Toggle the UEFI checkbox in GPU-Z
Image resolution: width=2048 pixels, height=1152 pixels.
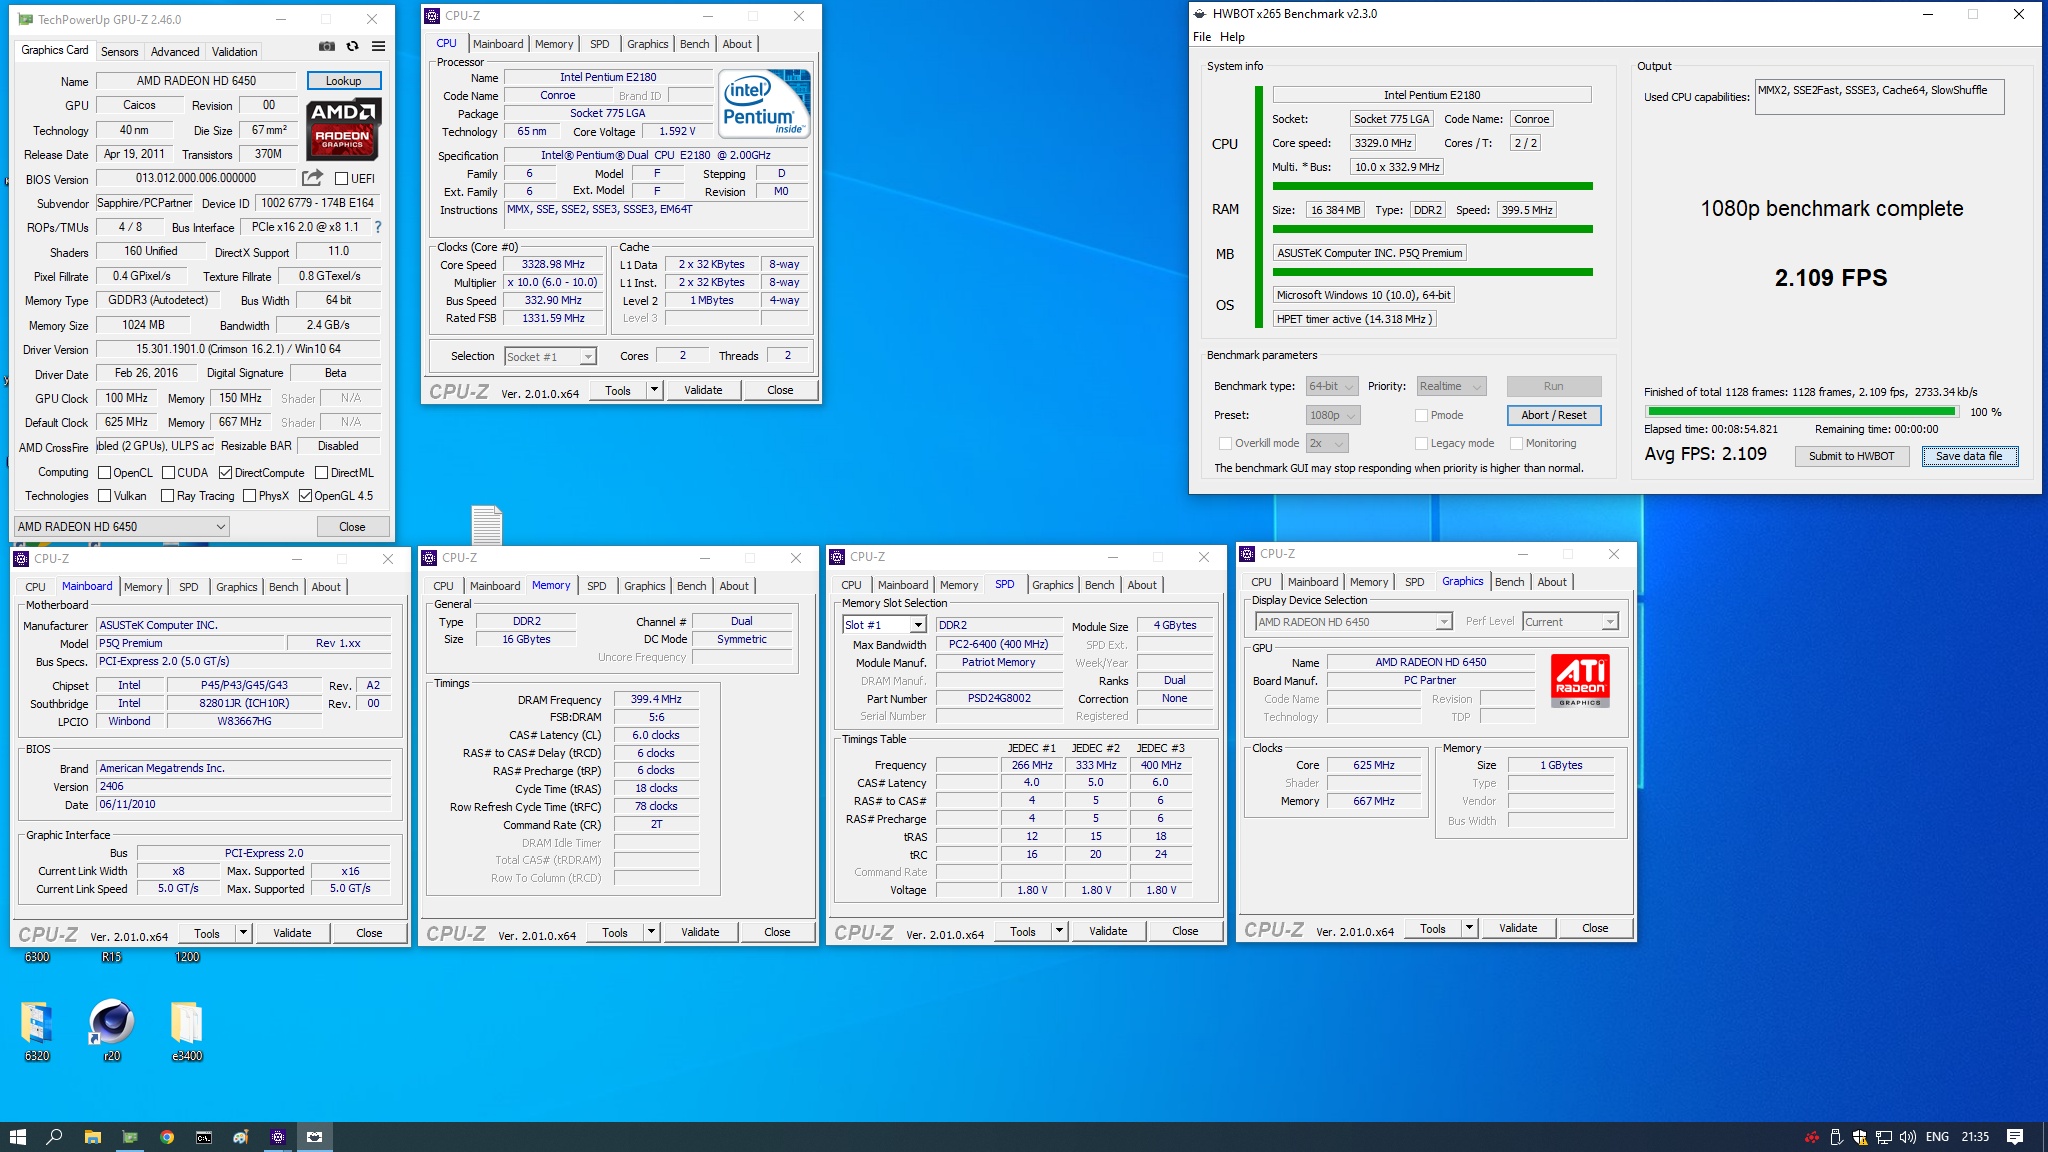[x=341, y=179]
